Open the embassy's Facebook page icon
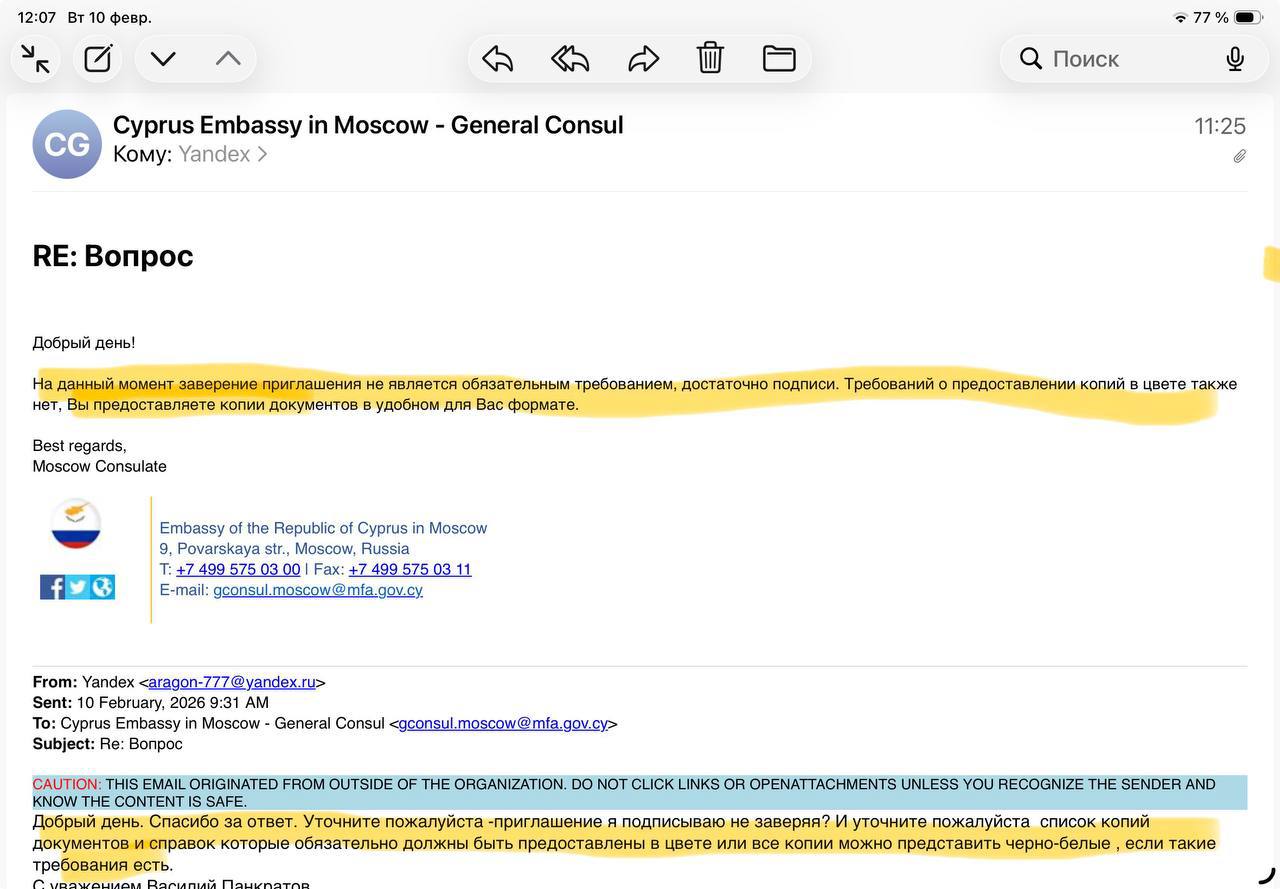Viewport: 1280px width, 889px height. (52, 587)
